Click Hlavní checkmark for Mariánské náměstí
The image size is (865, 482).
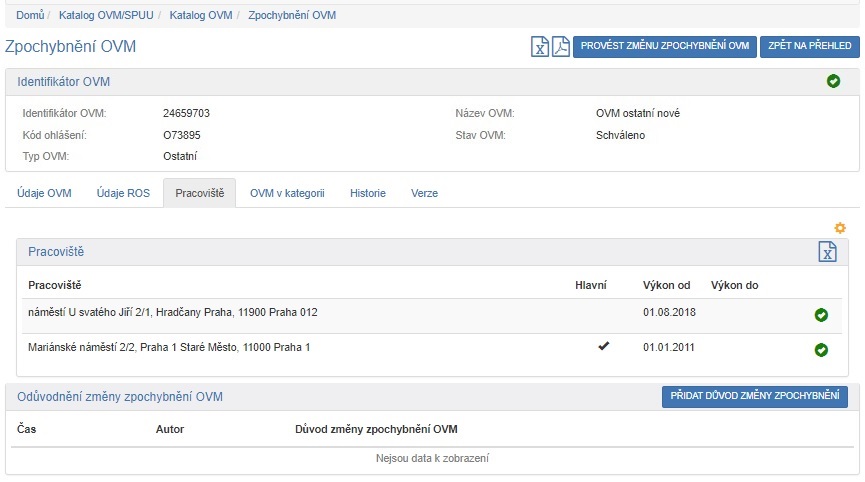(x=603, y=346)
